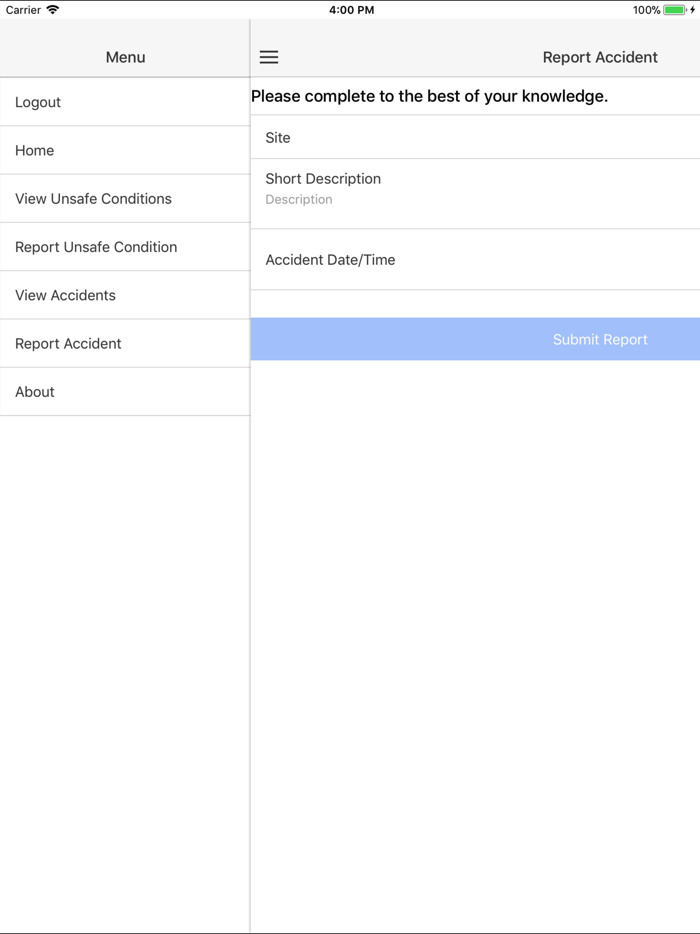Screen dimensions: 700x934
Task: Click the battery indicator icon
Action: tap(674, 10)
